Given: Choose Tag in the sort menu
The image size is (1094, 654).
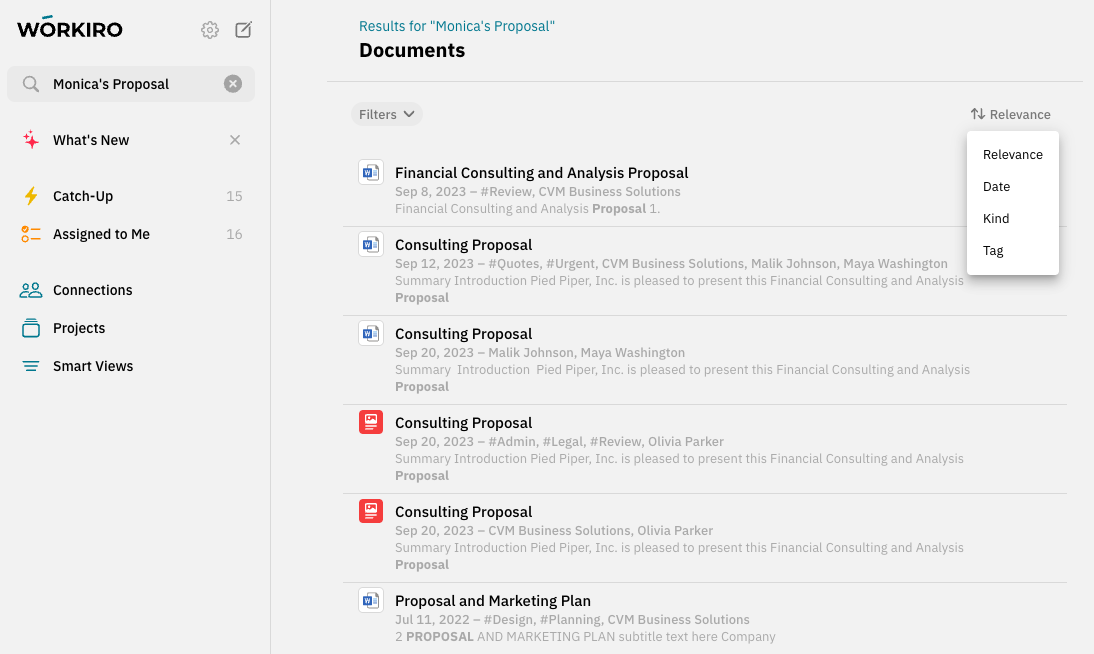Looking at the screenshot, I should pos(993,250).
